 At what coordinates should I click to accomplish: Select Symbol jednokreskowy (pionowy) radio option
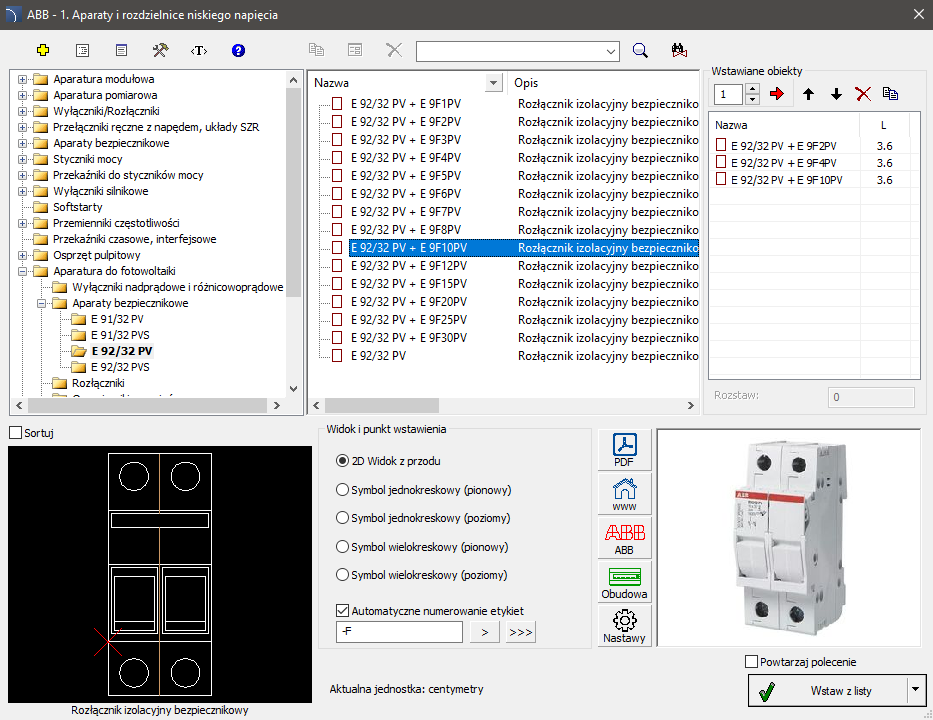343,490
